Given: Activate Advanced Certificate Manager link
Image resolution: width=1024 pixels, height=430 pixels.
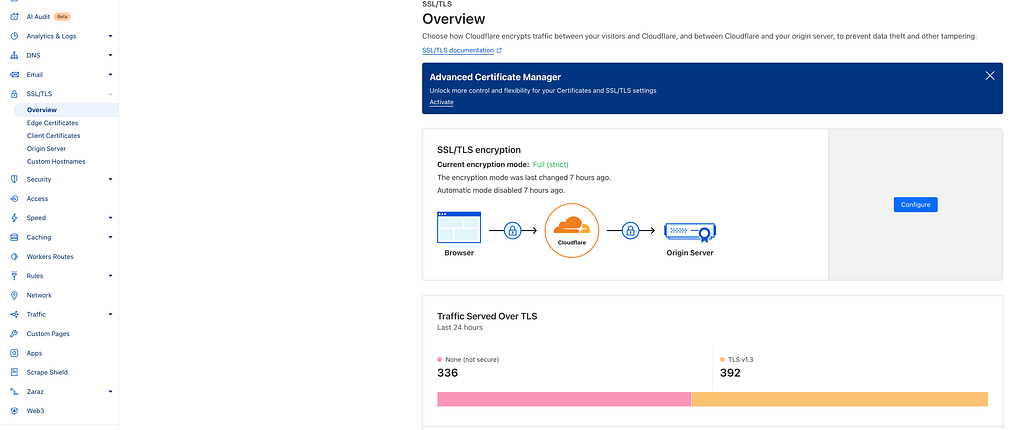Looking at the screenshot, I should 441,103.
